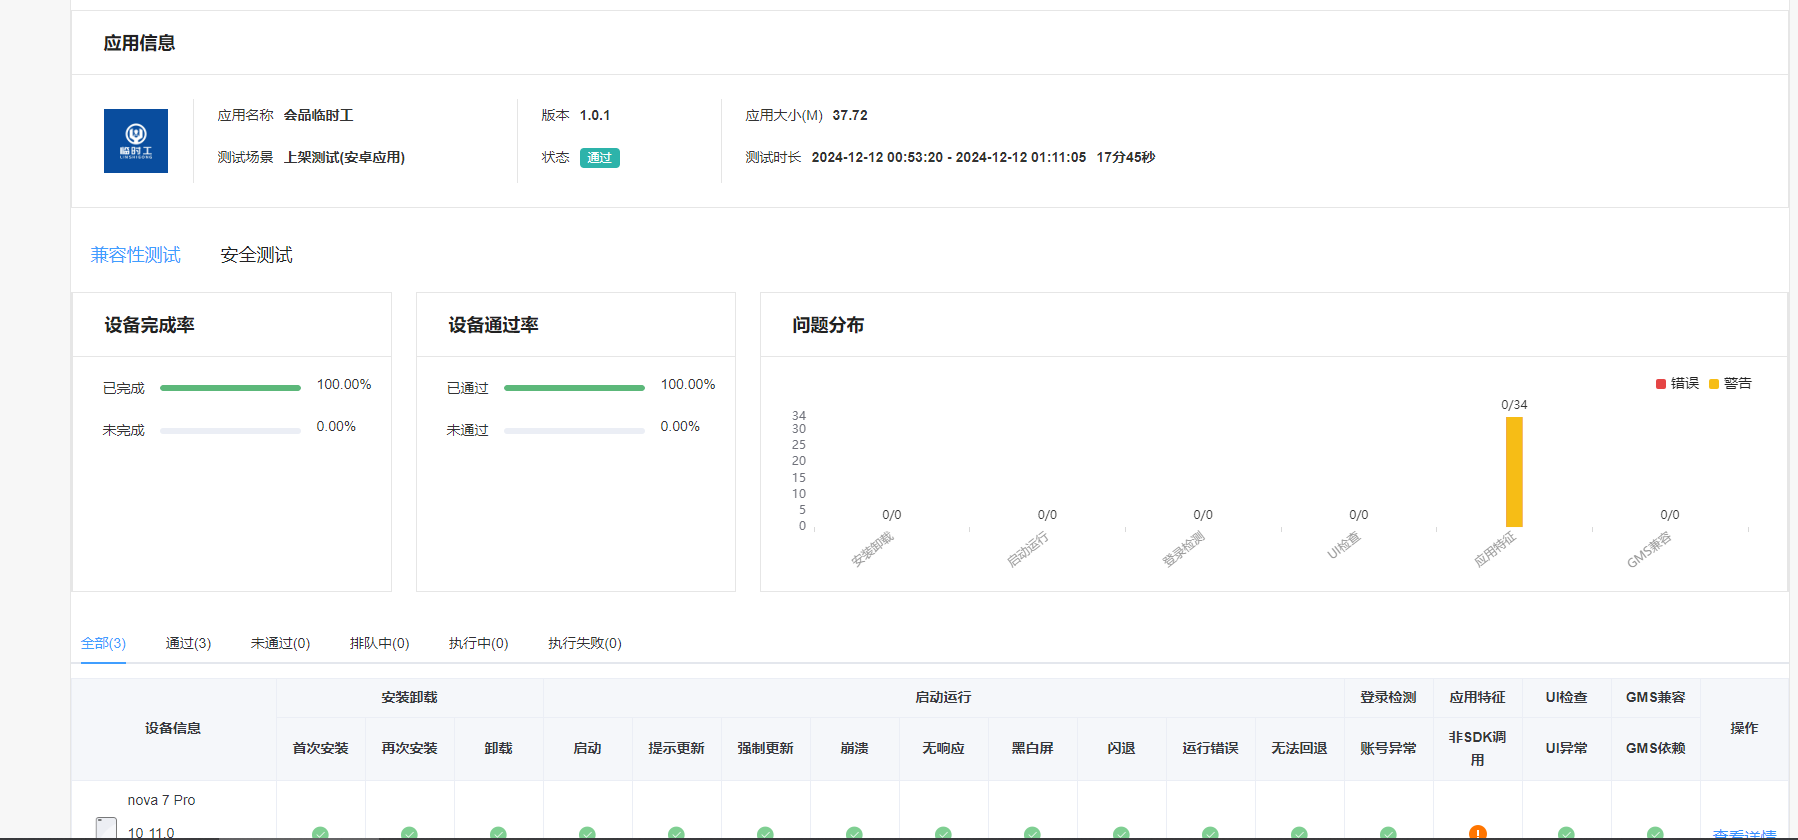The width and height of the screenshot is (1798, 840).
Task: Click the test duration 17分45秒 text
Action: (x=1125, y=157)
